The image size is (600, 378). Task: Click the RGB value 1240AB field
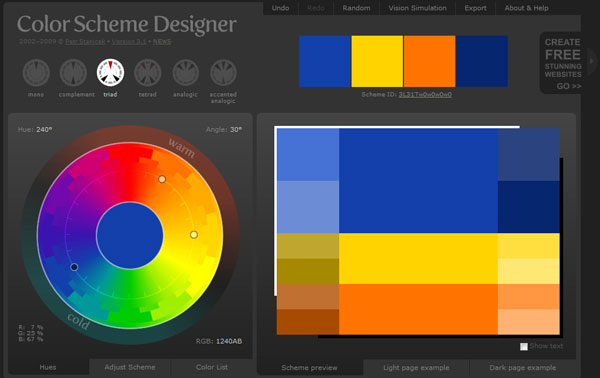pos(229,341)
